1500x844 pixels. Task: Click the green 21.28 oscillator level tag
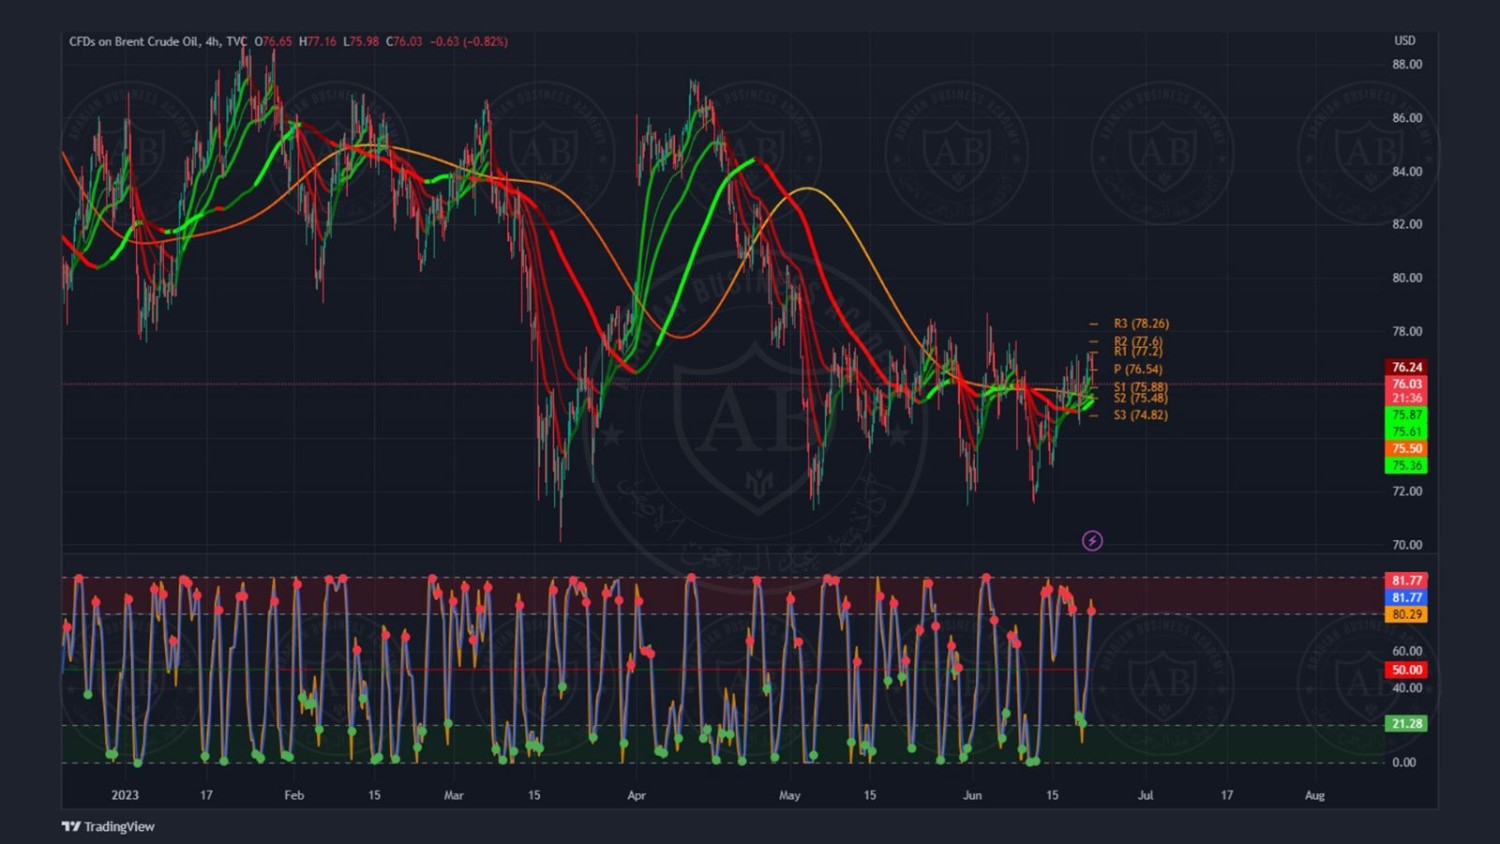1406,723
